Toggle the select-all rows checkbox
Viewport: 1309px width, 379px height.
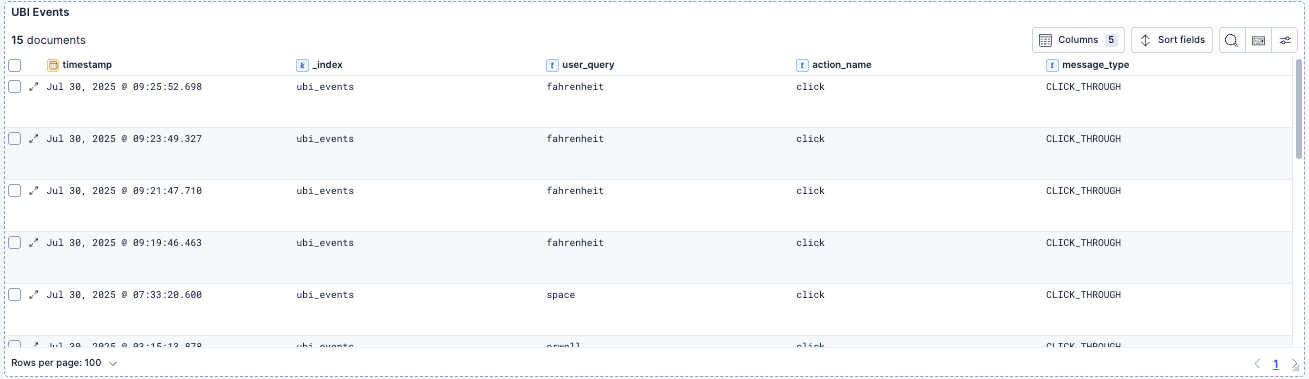pos(15,65)
